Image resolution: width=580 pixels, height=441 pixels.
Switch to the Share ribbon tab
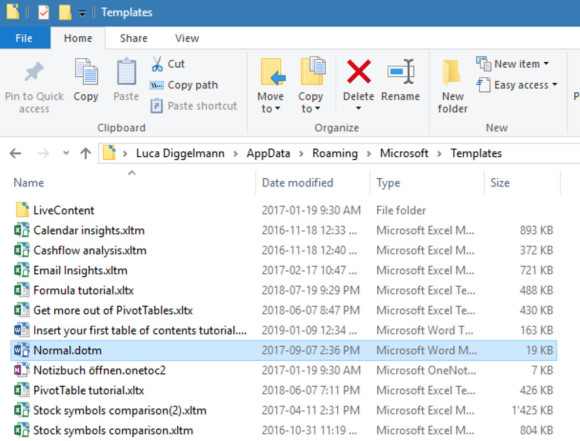coord(134,38)
